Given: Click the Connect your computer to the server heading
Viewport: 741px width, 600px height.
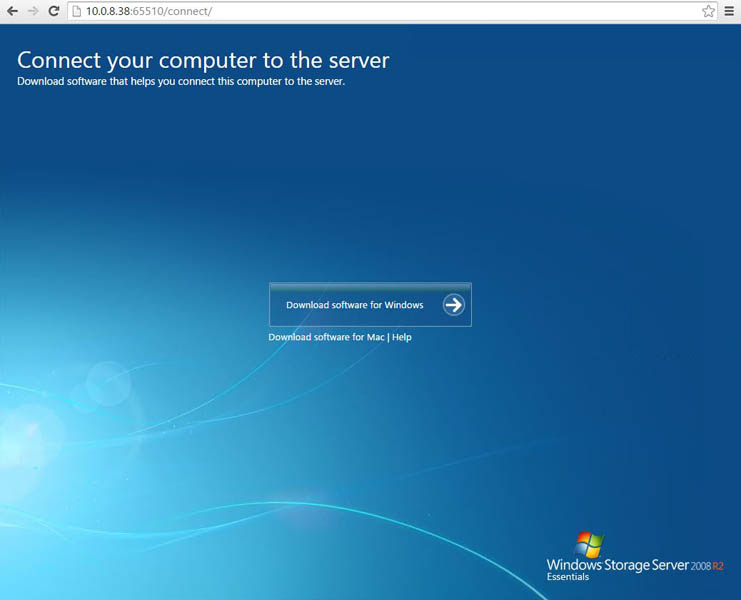Looking at the screenshot, I should coord(203,60).
